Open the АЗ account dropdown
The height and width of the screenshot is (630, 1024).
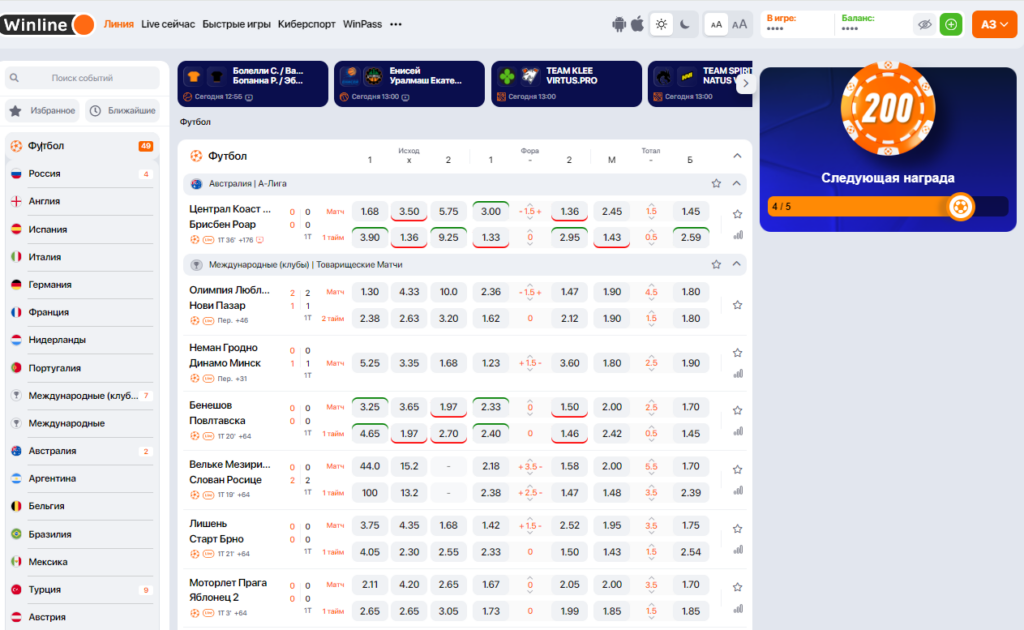click(x=994, y=25)
